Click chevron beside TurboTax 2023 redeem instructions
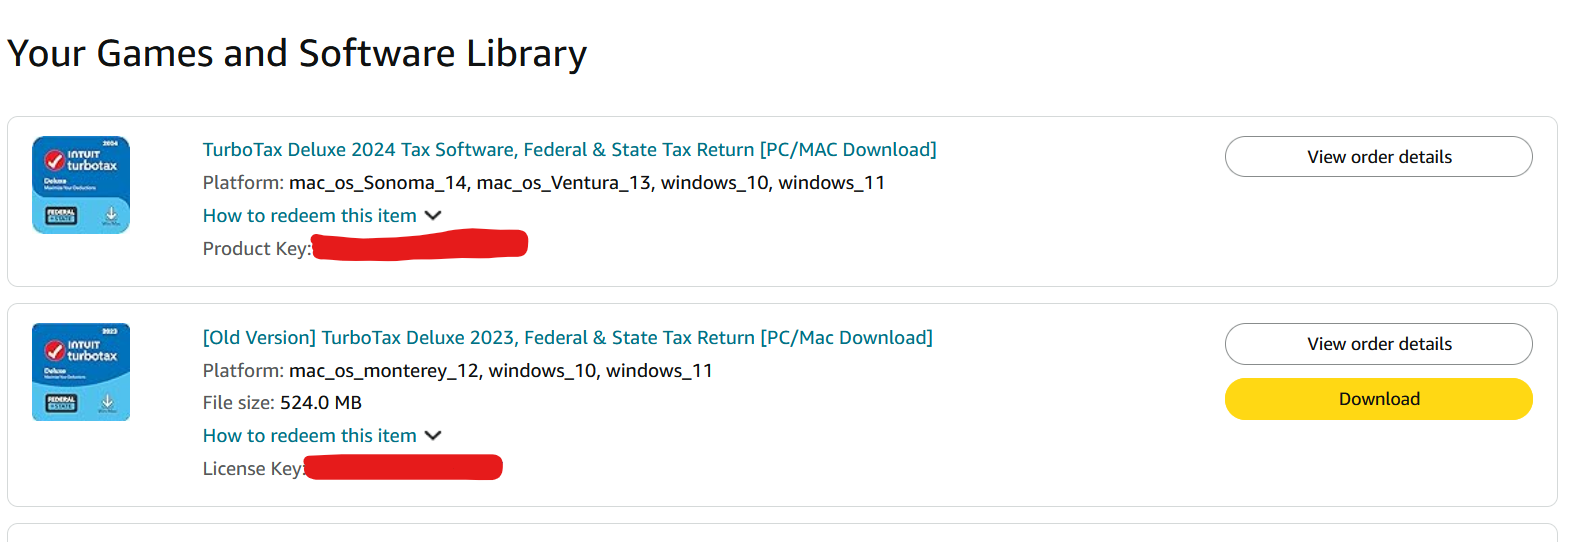This screenshot has height=542, width=1595. [433, 436]
